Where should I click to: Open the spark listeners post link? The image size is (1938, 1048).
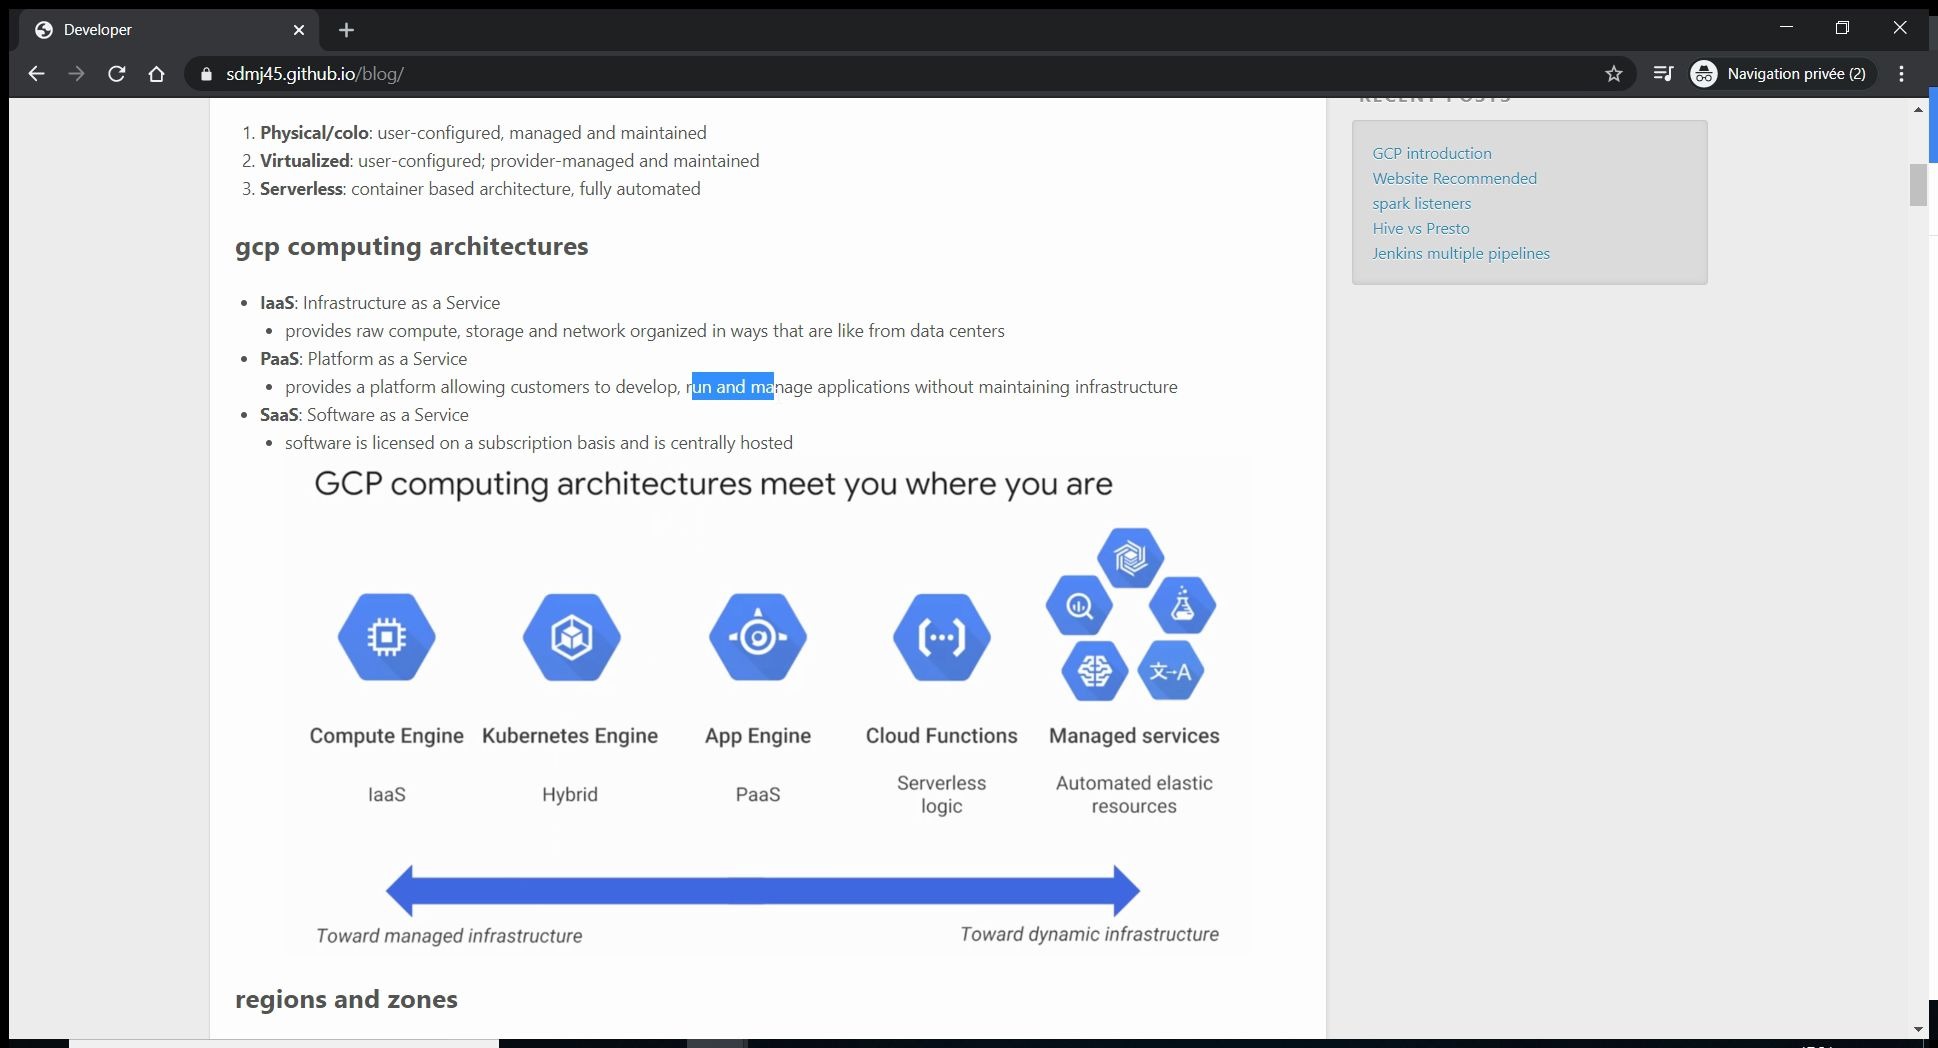point(1421,203)
